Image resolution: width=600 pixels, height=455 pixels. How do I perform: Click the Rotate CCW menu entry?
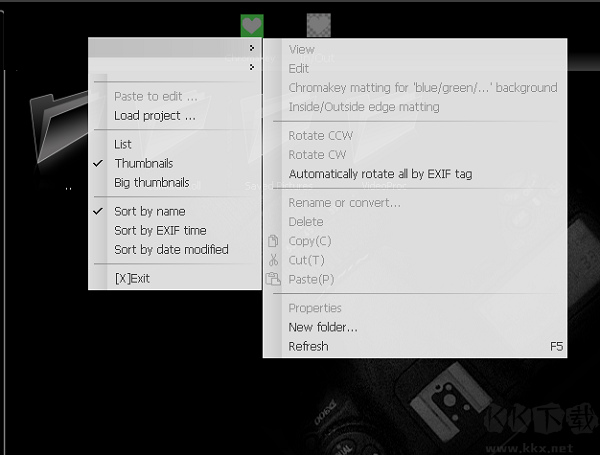(x=320, y=135)
